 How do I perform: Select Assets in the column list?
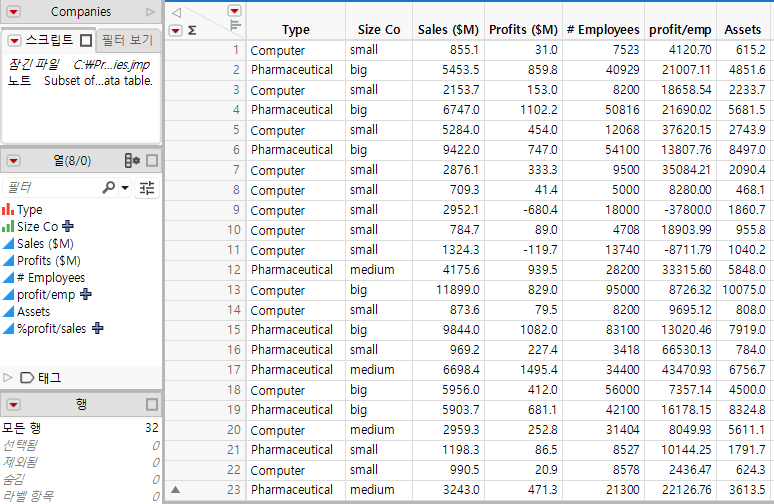point(34,311)
